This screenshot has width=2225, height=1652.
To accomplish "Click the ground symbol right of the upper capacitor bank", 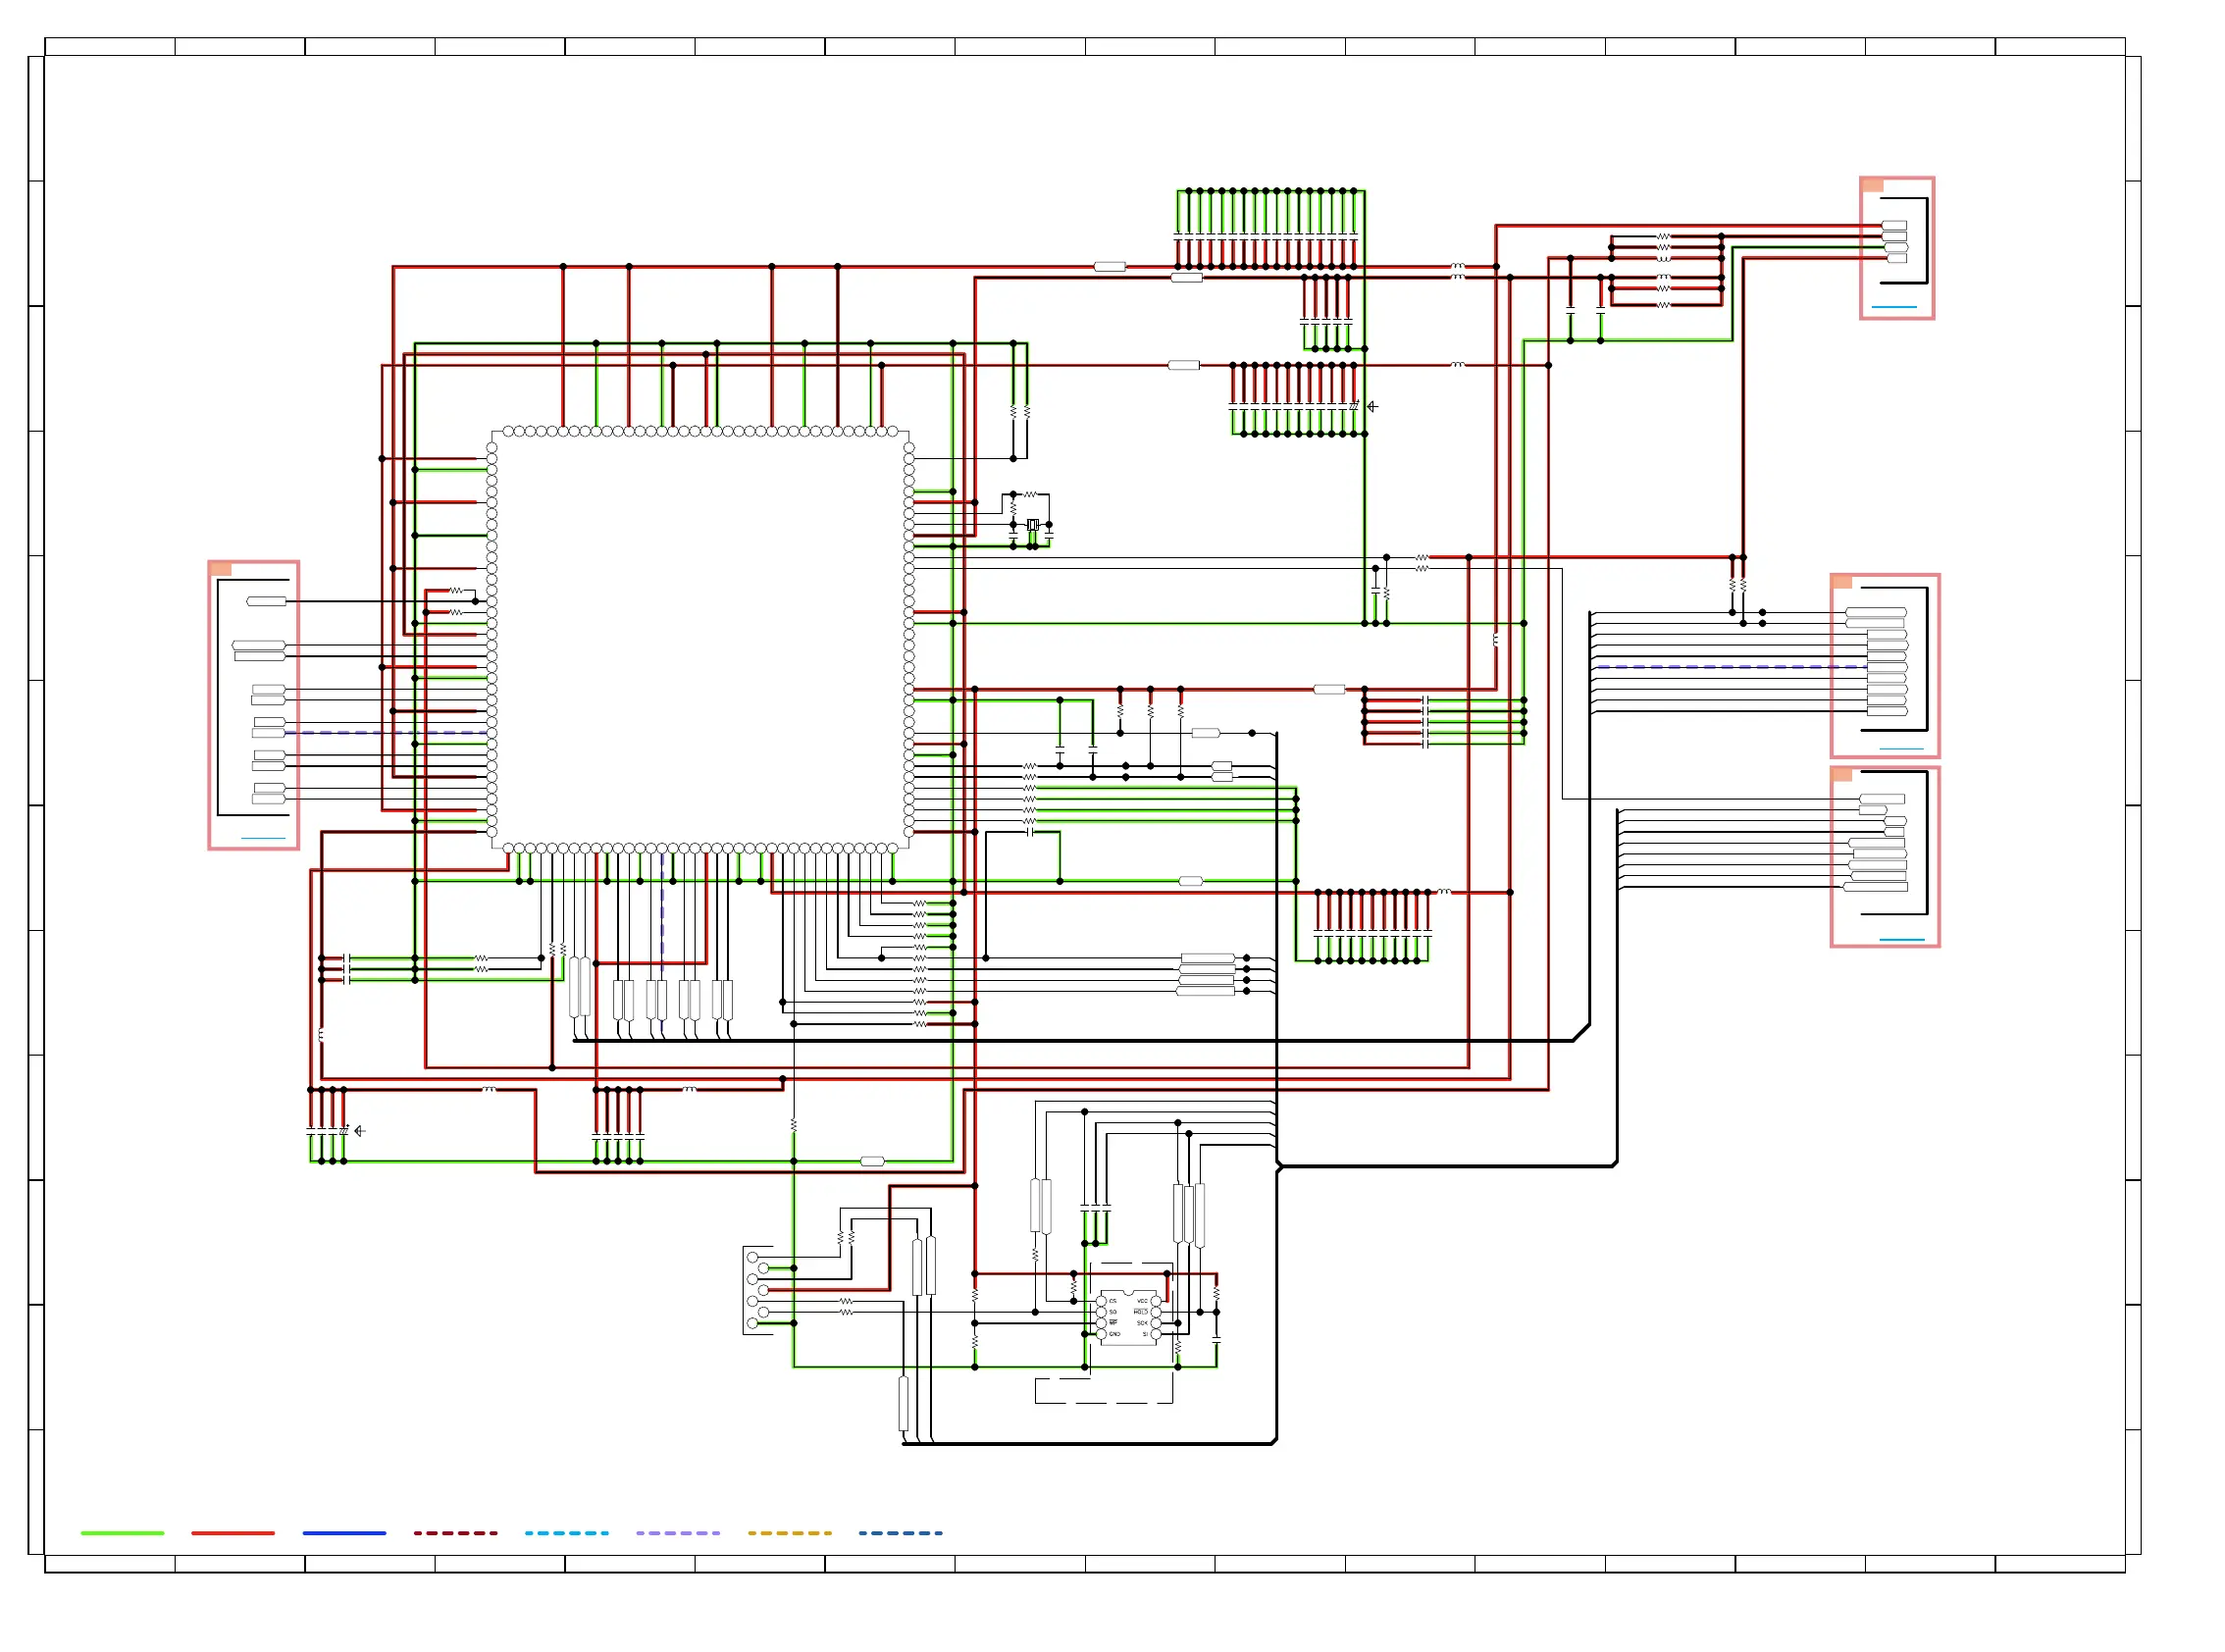I will 1373,407.
